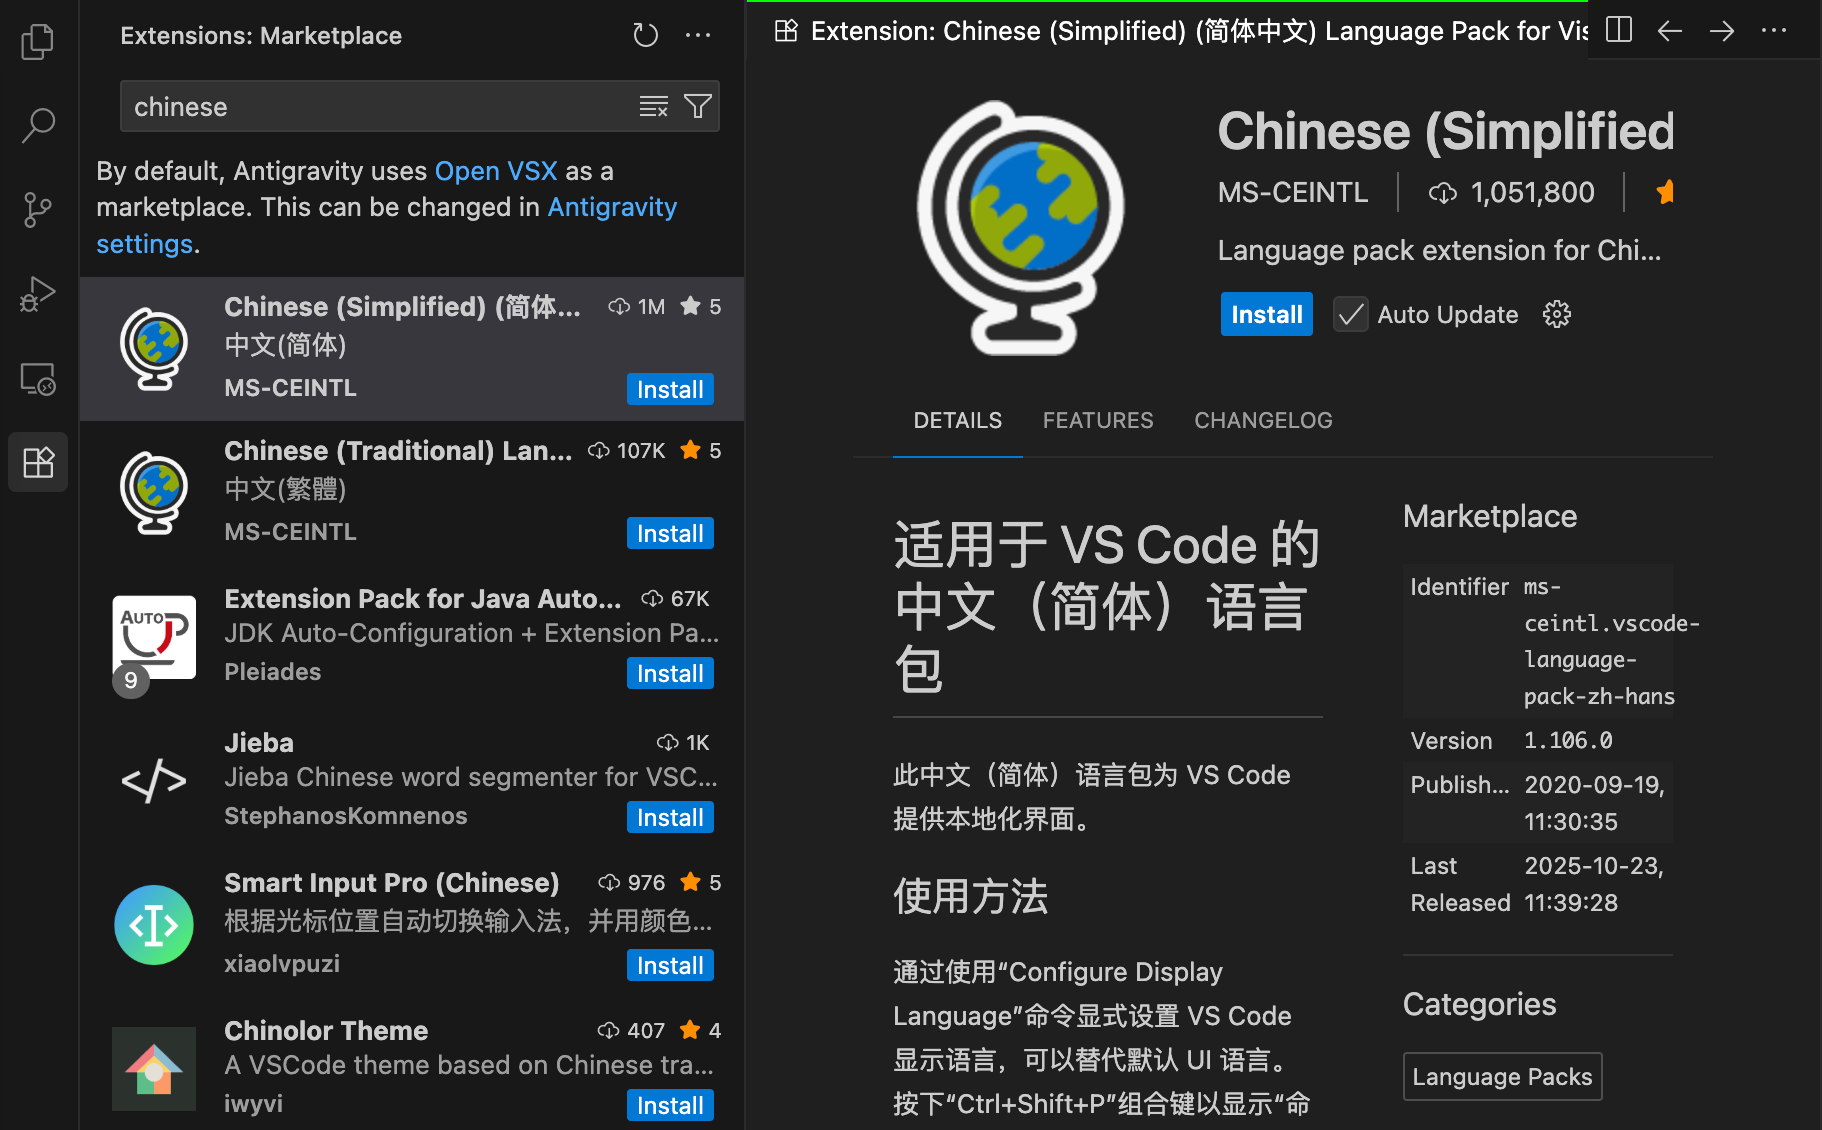Open the extension manage gear menu

1556,315
